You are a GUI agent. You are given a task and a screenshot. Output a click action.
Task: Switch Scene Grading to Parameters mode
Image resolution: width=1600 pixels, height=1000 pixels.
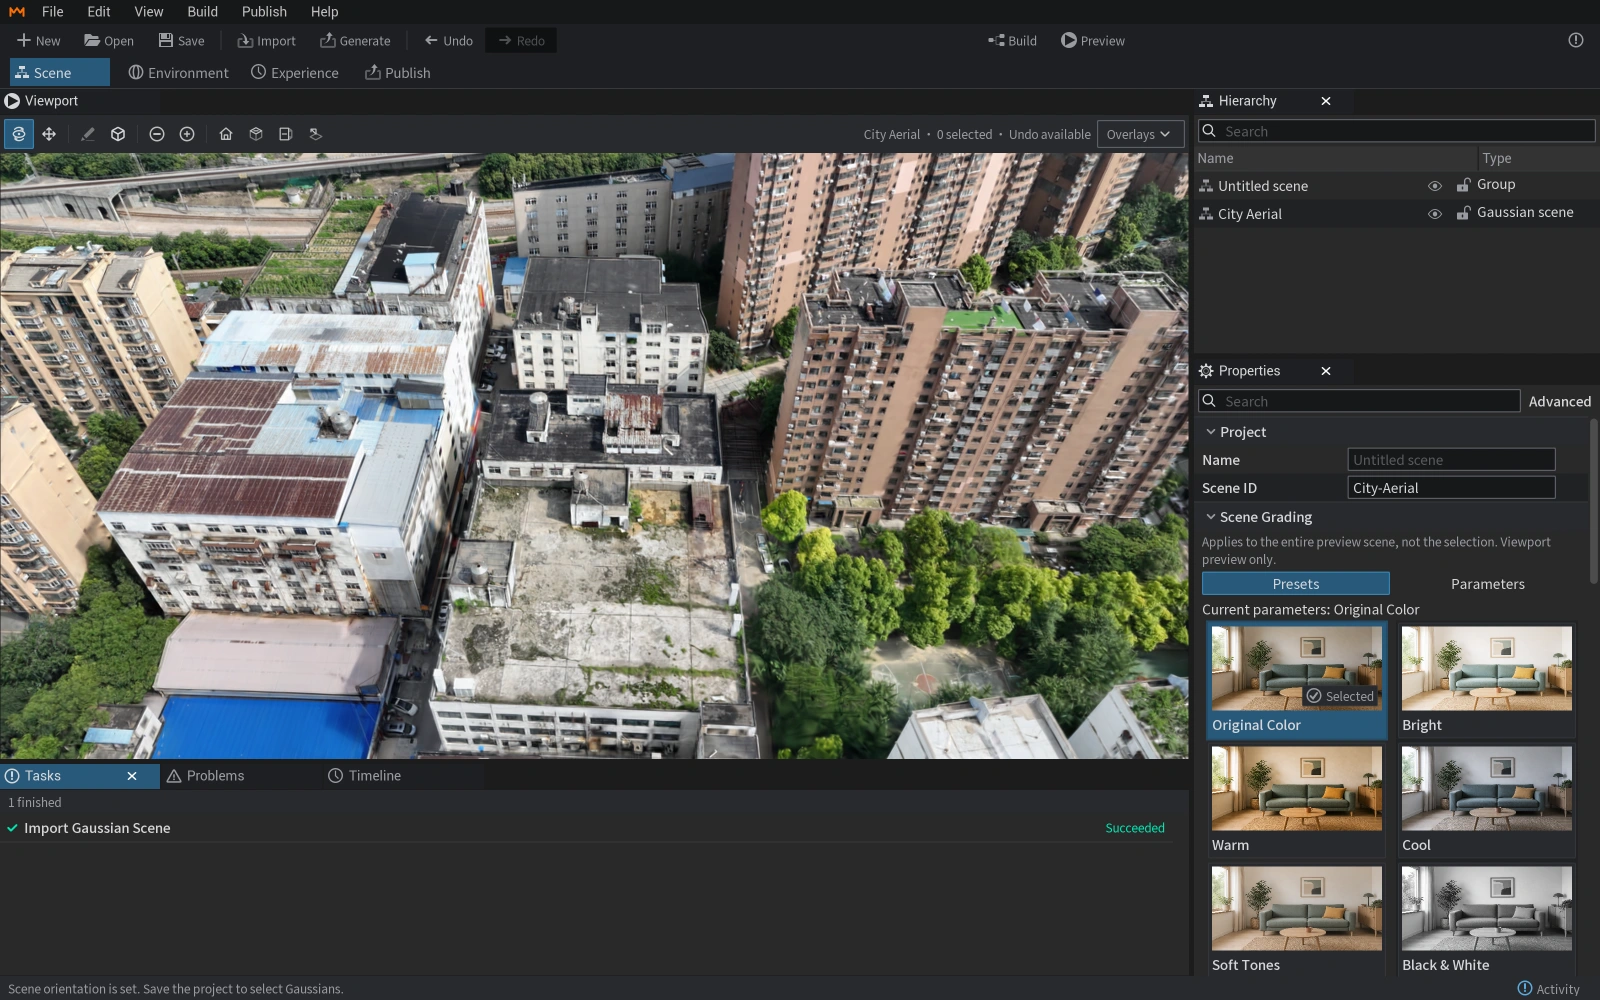pos(1487,584)
